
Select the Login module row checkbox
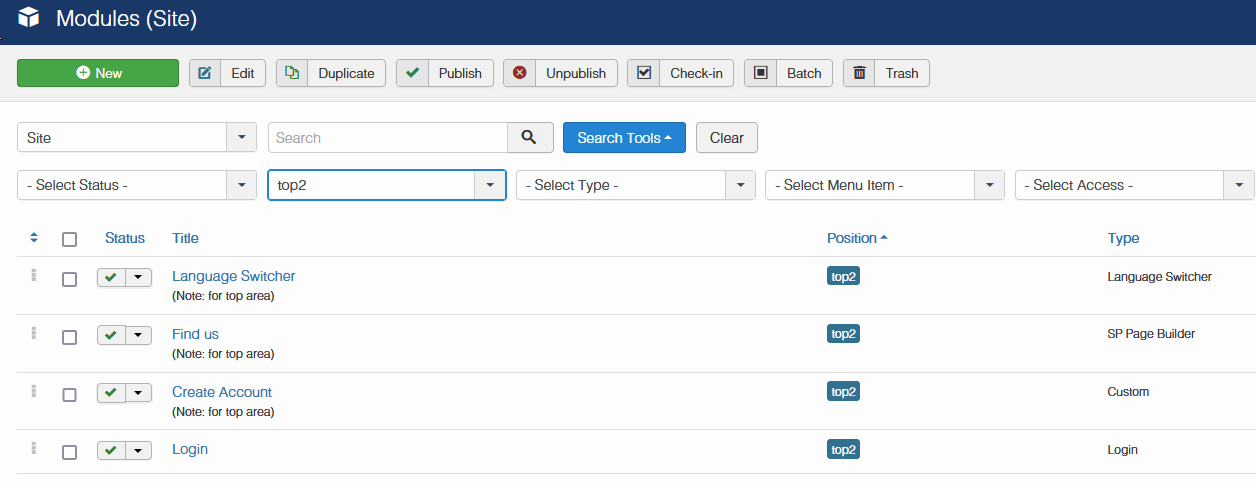(69, 452)
